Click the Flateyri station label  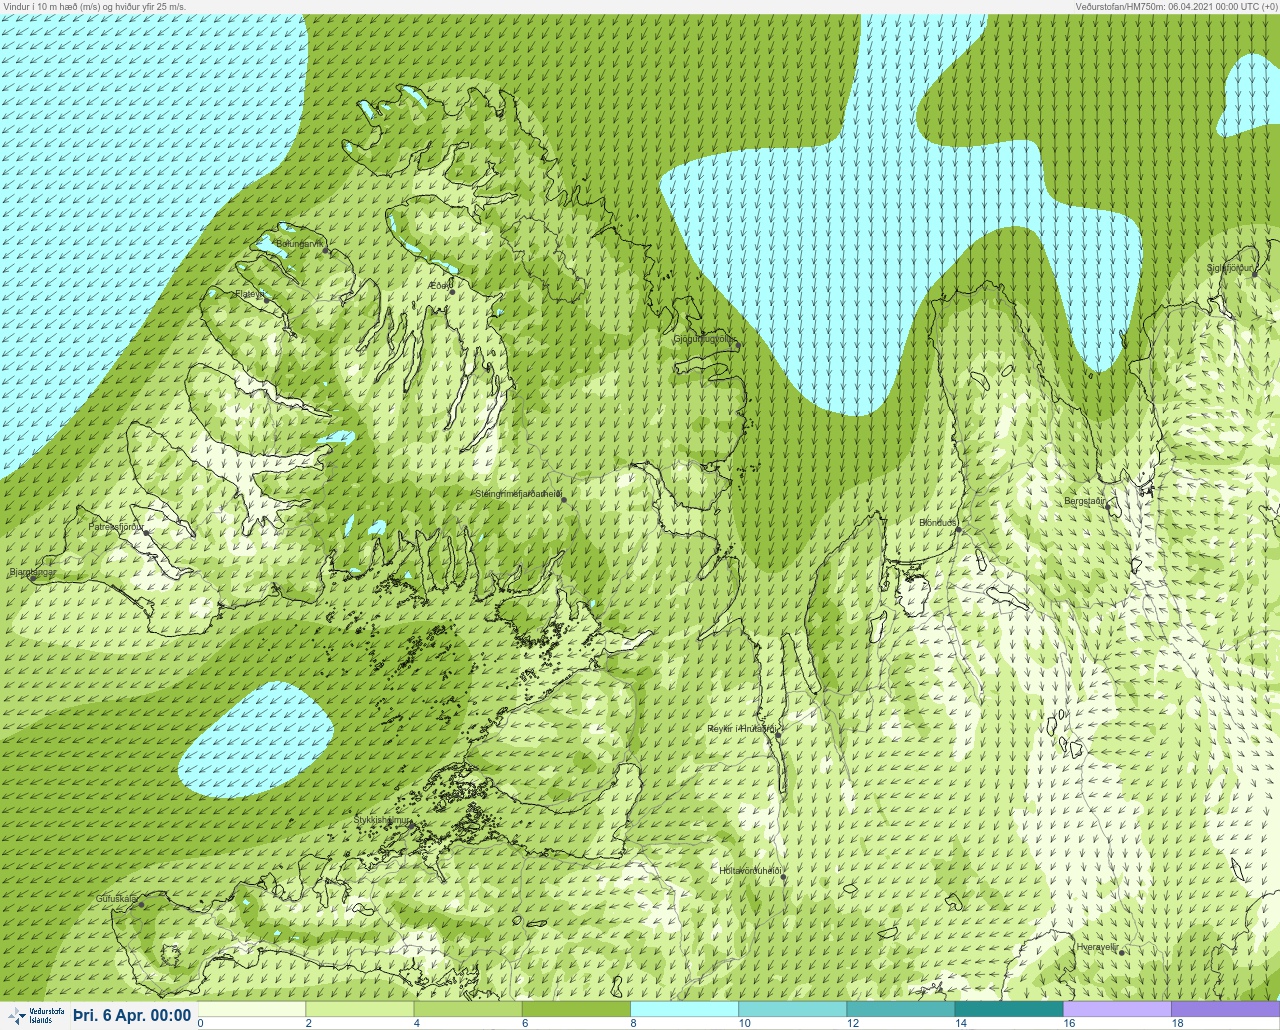250,294
